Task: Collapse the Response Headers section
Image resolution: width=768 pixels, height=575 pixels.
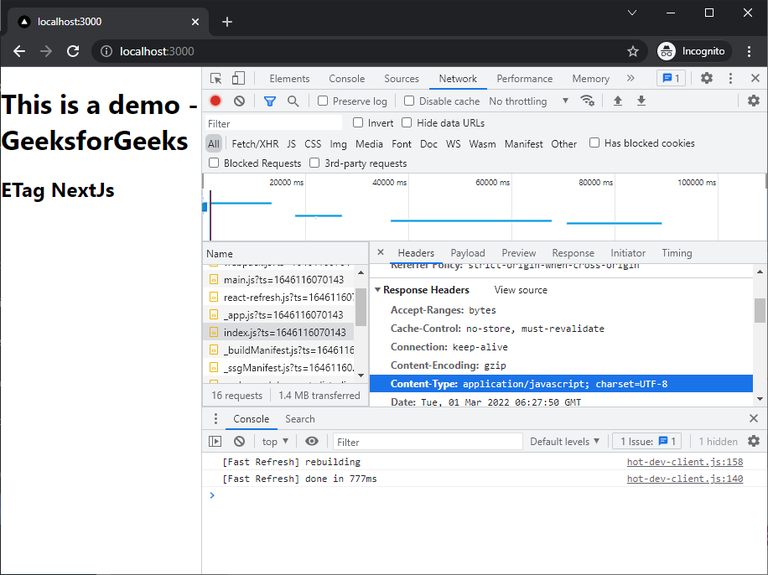Action: (x=378, y=290)
